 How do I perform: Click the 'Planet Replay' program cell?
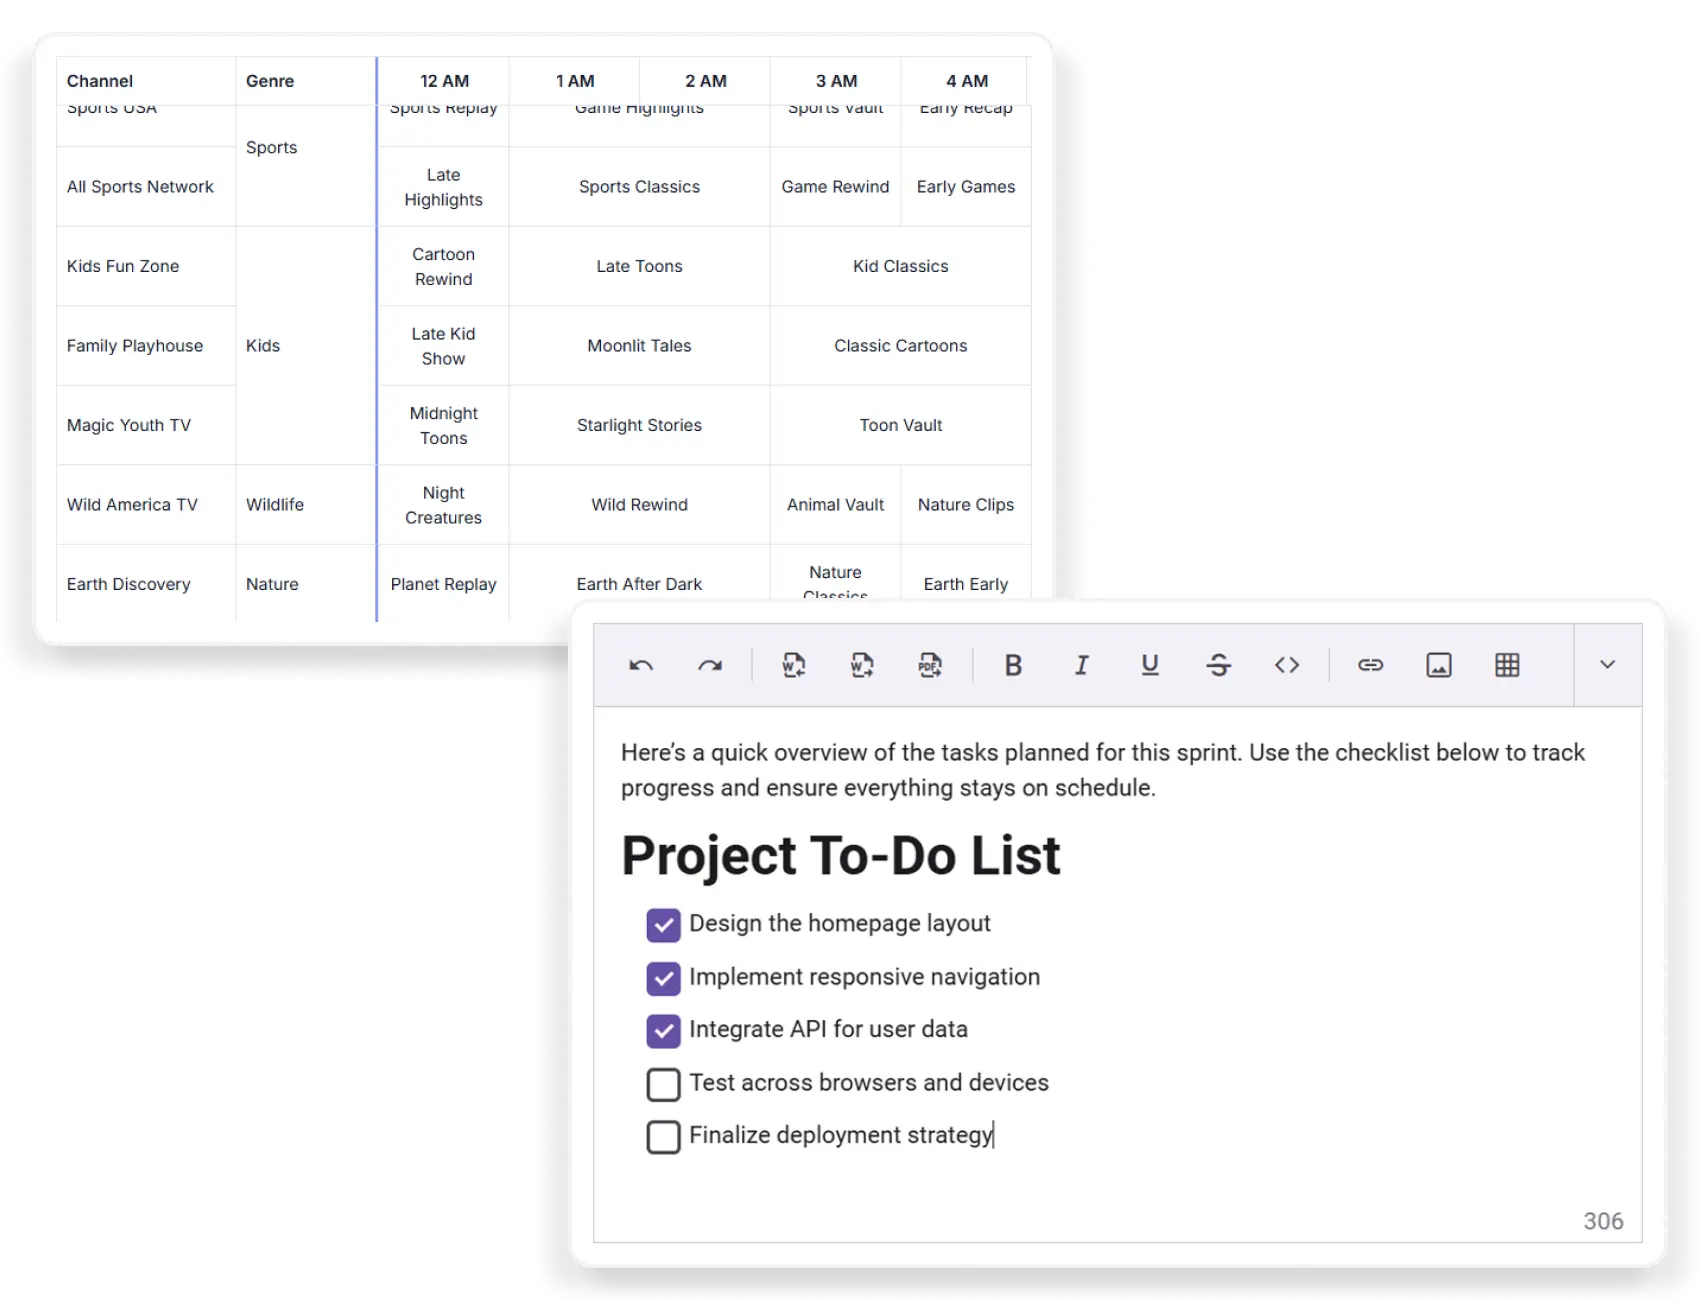click(x=444, y=584)
